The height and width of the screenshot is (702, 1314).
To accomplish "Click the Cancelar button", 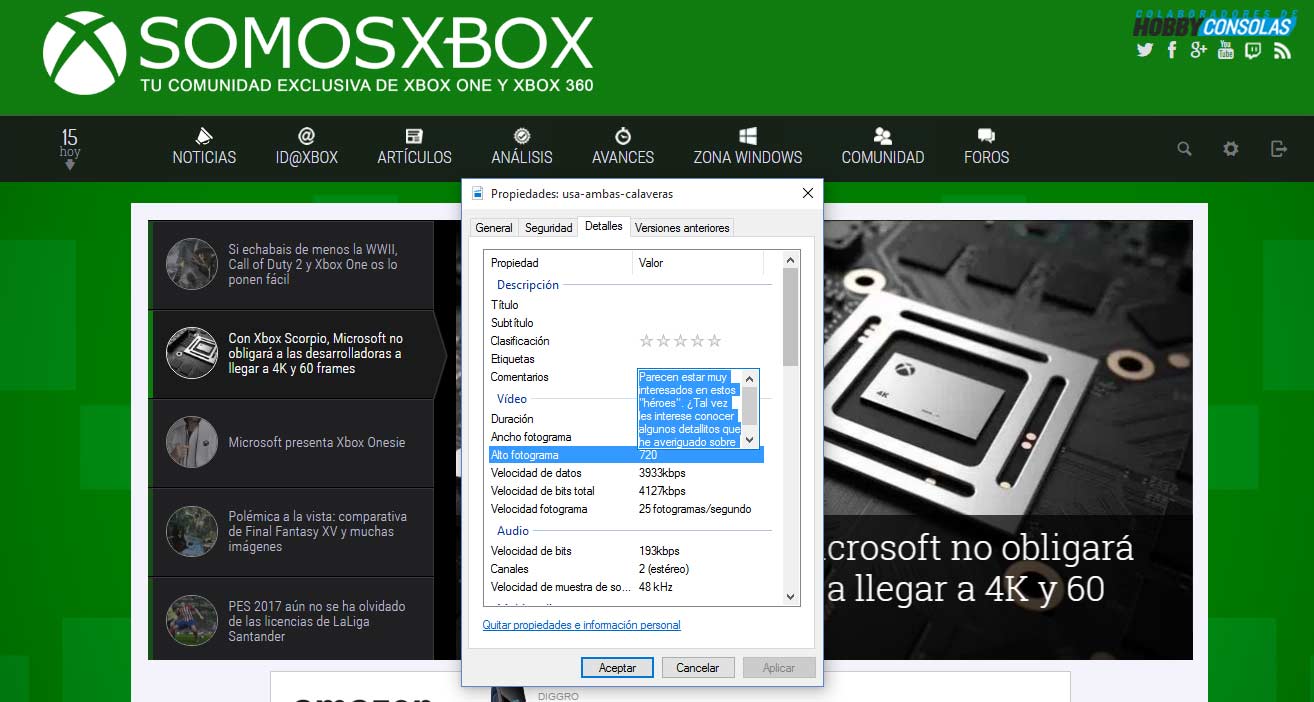I will point(698,667).
